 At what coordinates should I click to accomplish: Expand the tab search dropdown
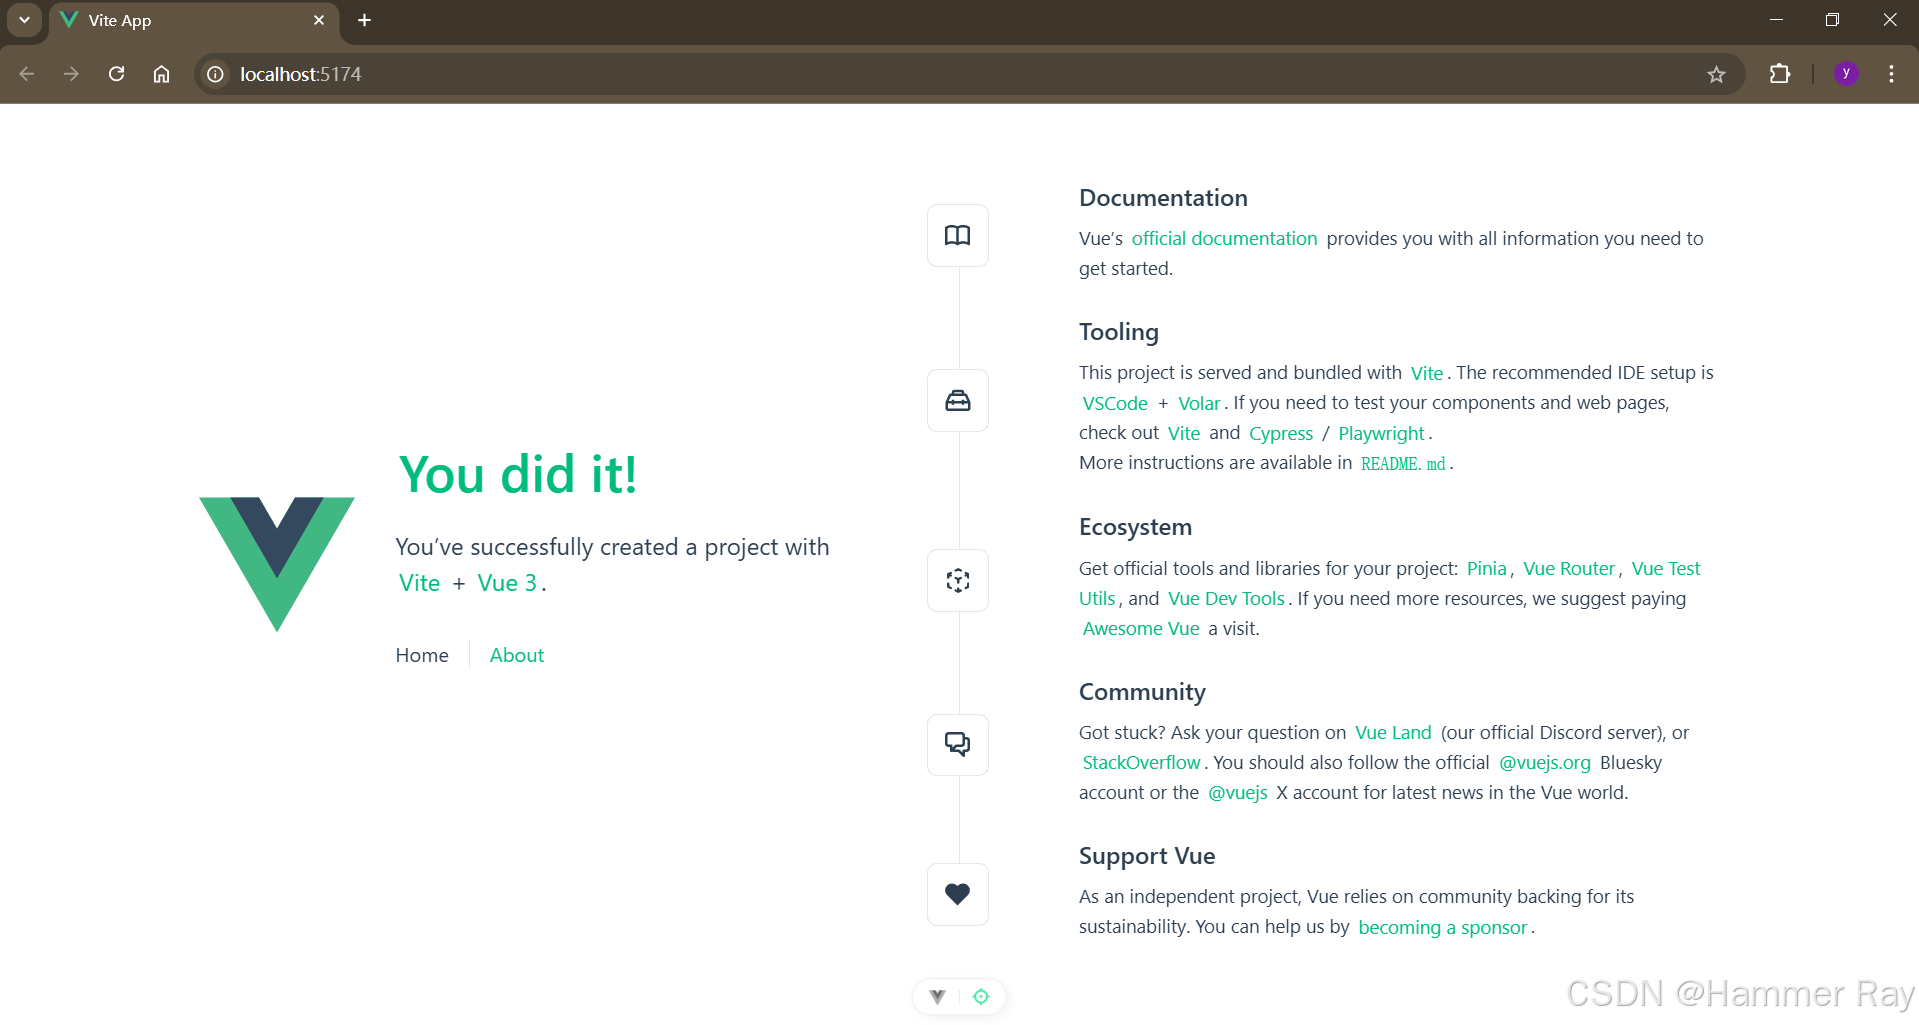[24, 20]
